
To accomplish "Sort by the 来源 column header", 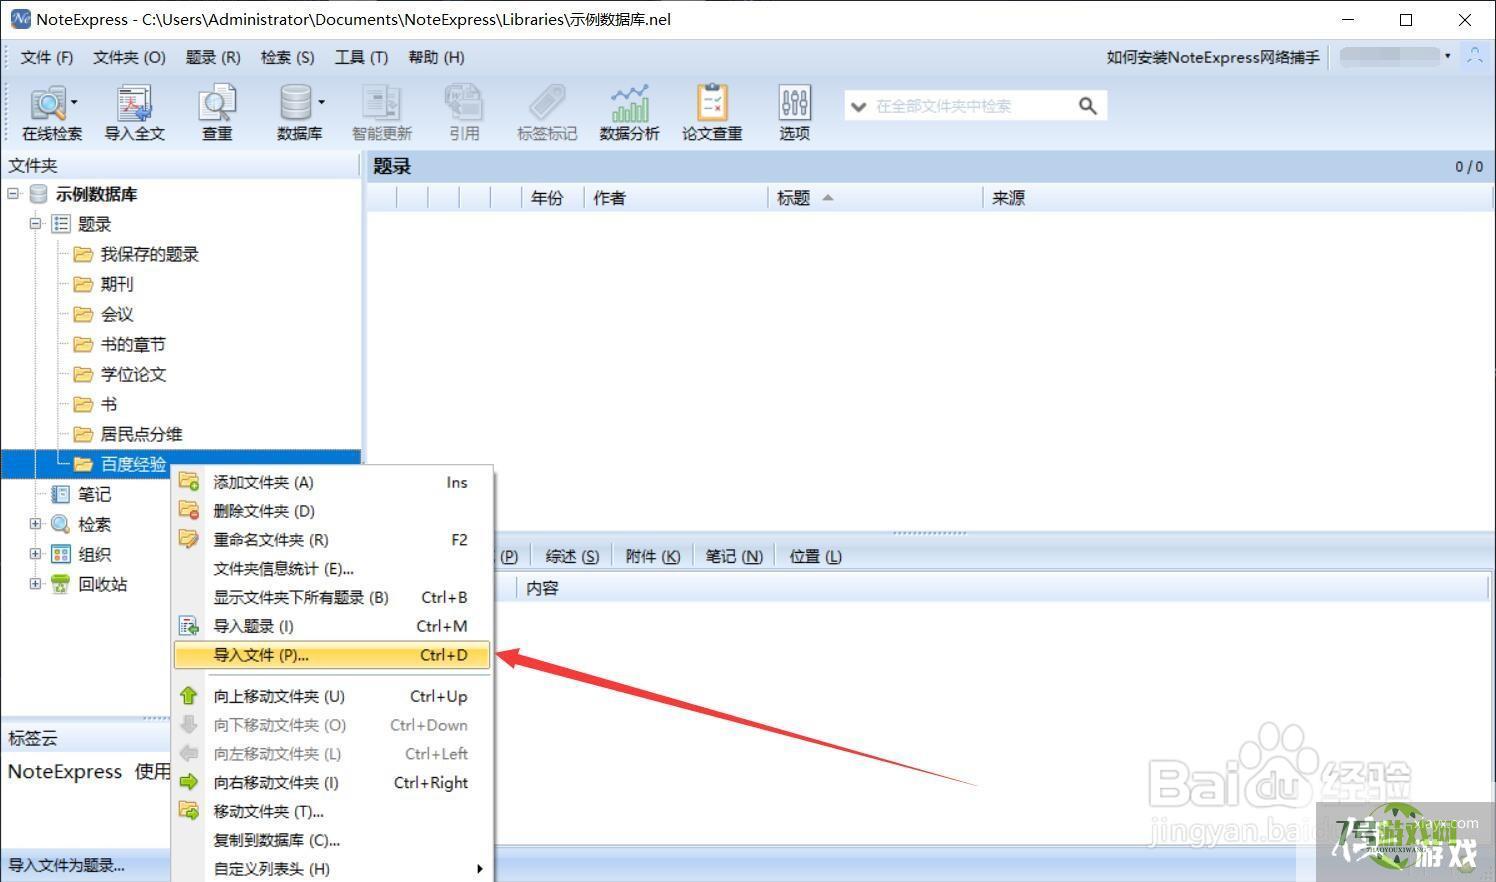I will [x=1238, y=198].
